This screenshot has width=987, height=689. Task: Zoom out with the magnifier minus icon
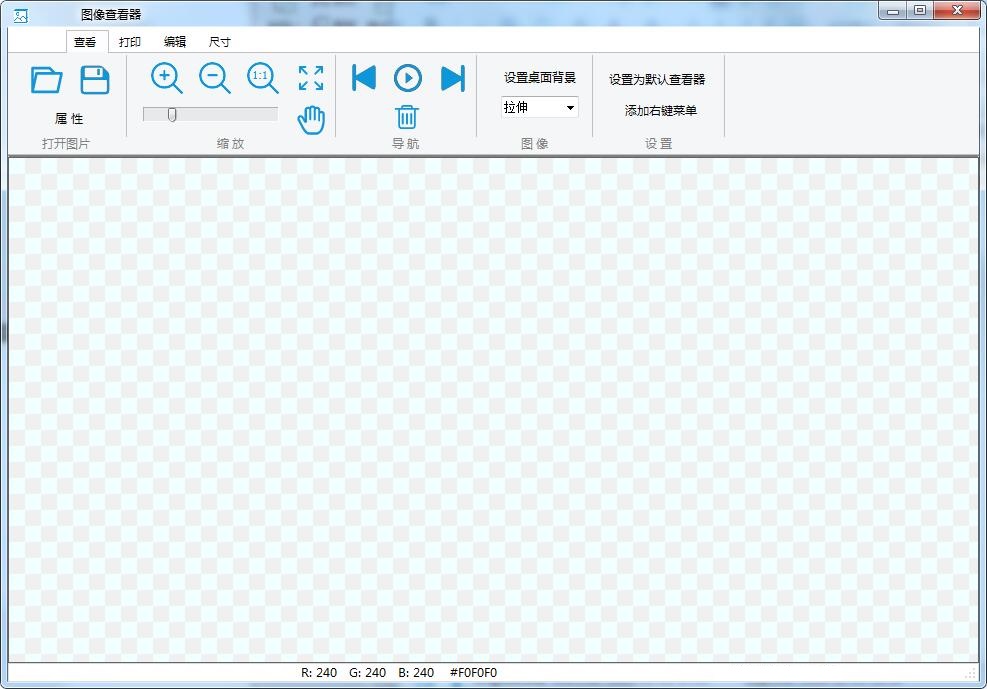(214, 78)
